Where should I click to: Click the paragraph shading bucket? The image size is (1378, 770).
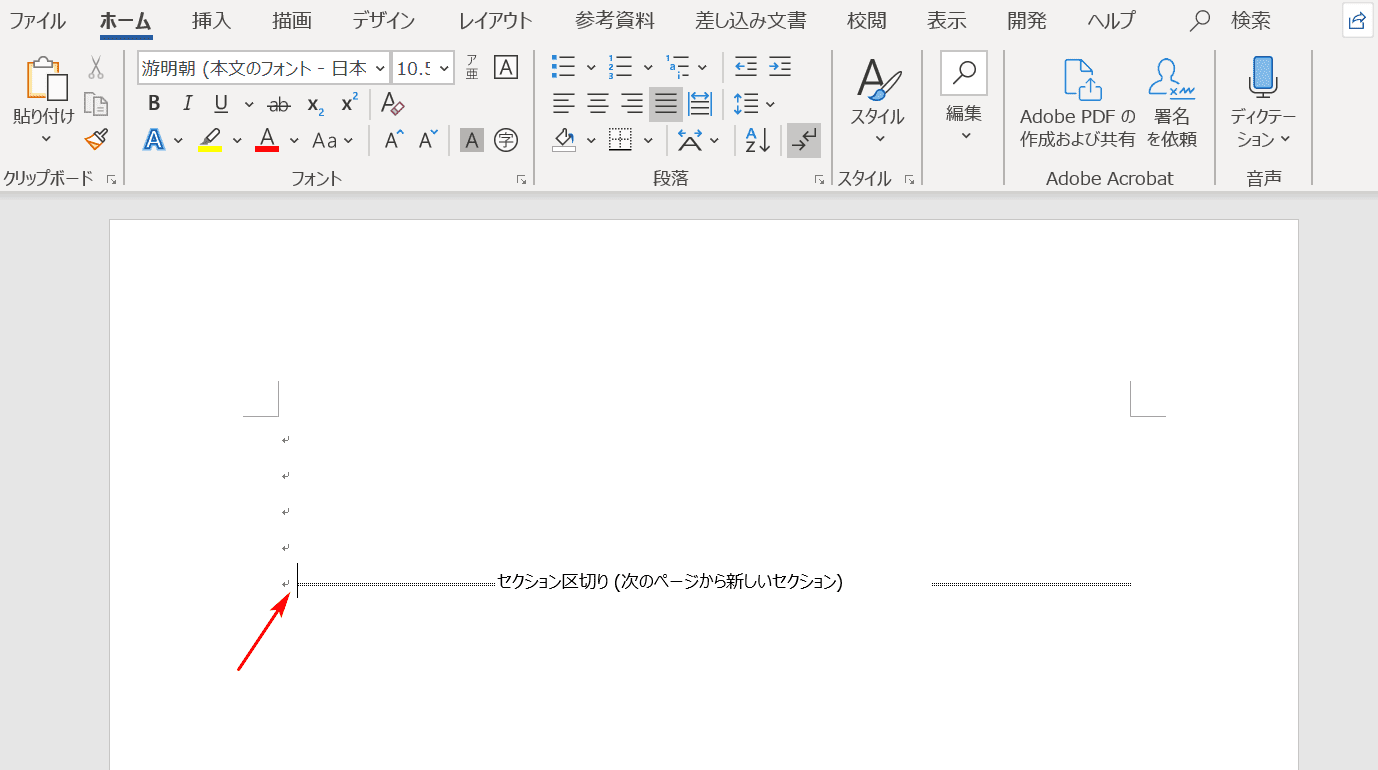coord(564,140)
